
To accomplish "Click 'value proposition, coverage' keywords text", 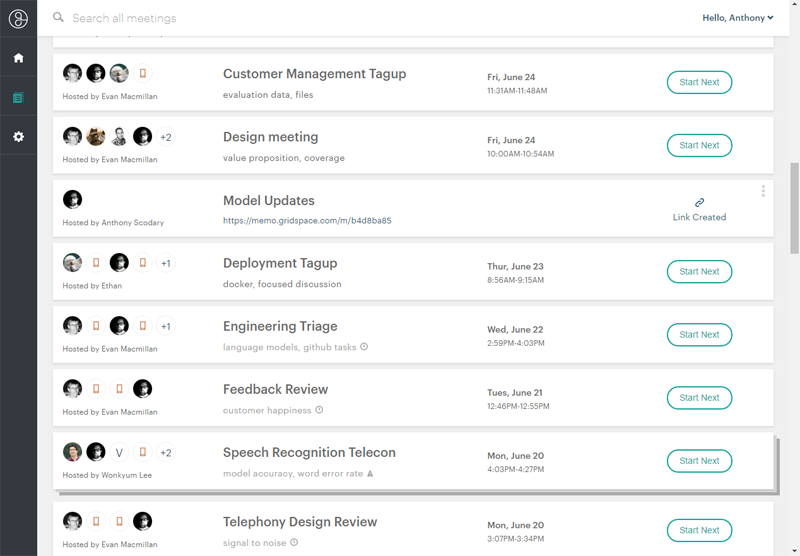I will point(284,158).
